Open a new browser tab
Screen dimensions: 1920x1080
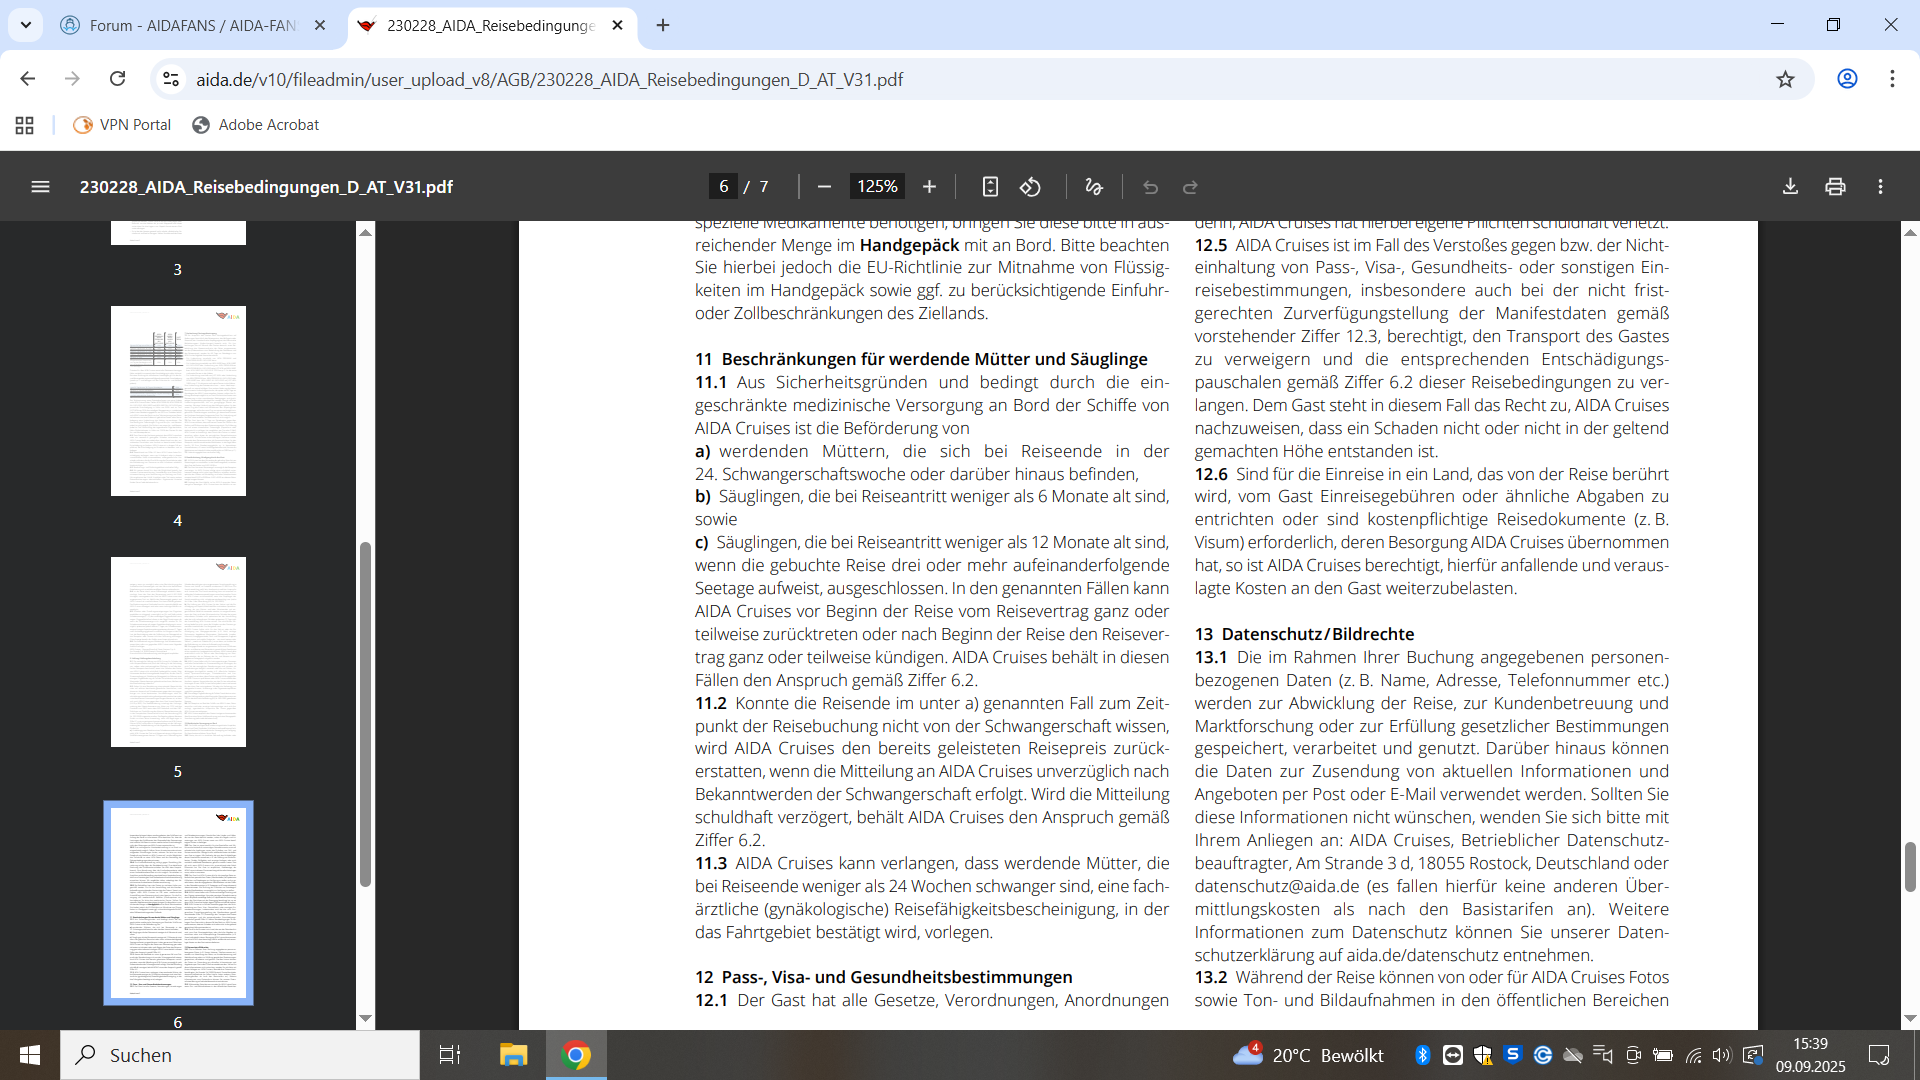[x=663, y=25]
